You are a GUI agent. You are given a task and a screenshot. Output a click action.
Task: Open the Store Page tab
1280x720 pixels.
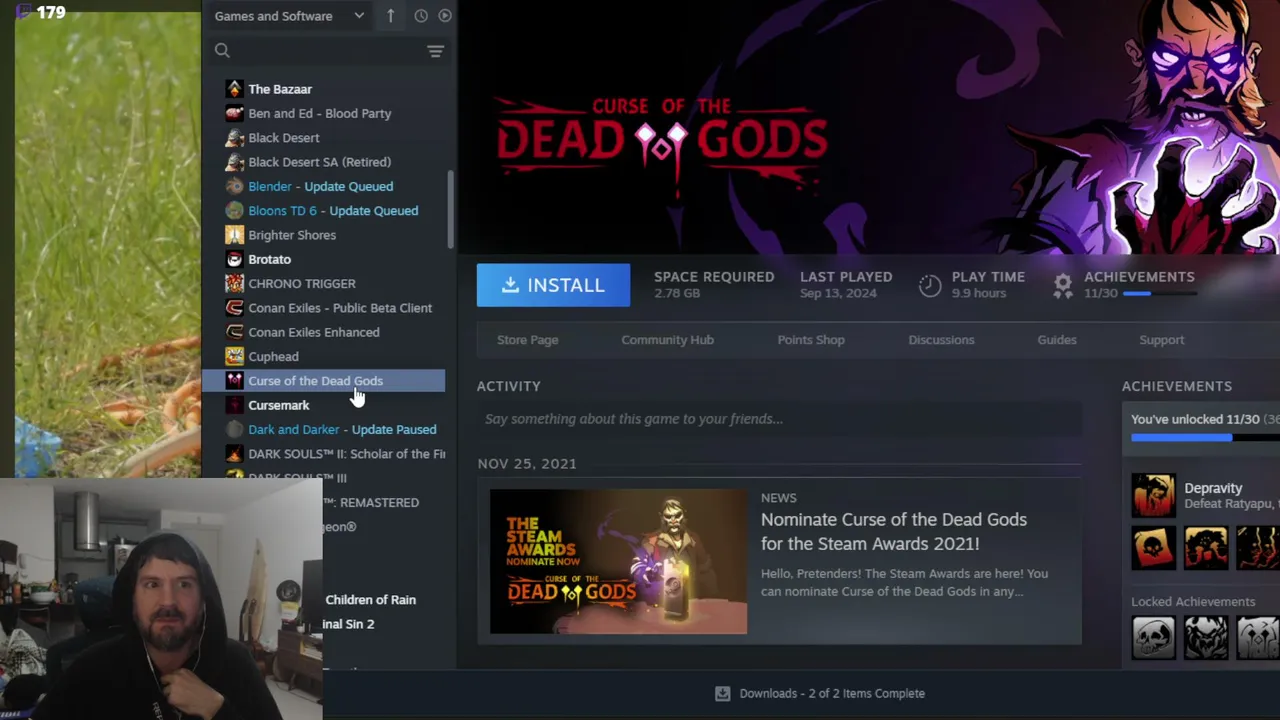[528, 340]
